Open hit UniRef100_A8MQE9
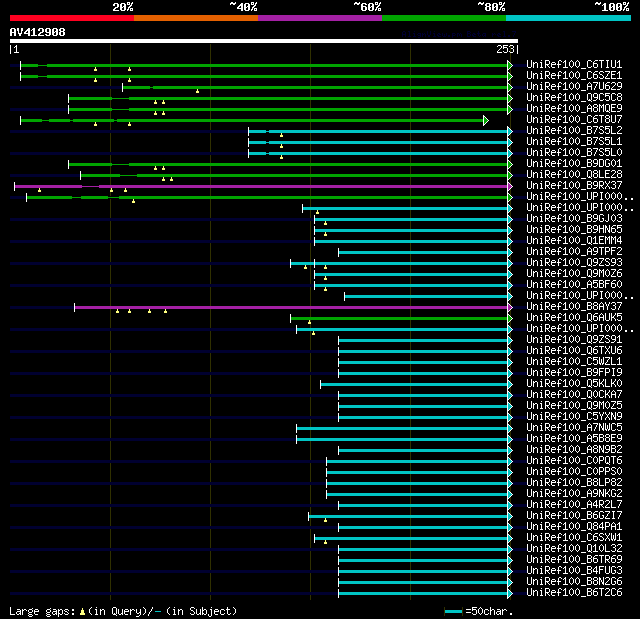 [x=574, y=109]
